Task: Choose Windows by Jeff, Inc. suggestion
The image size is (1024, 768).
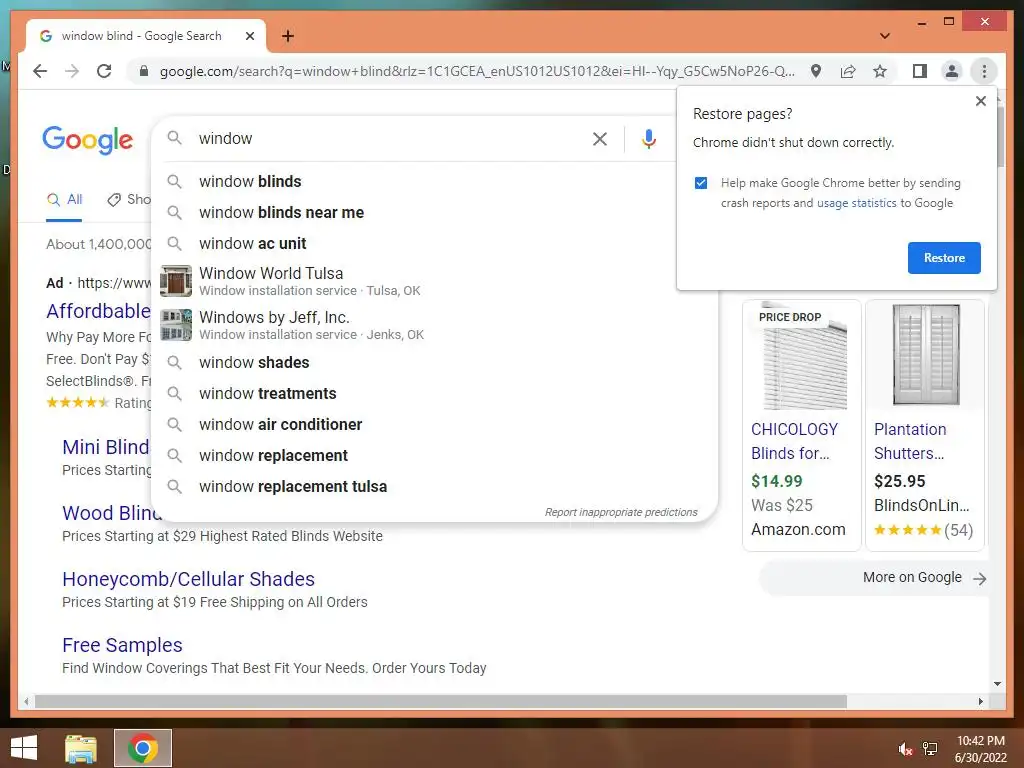Action: [434, 325]
